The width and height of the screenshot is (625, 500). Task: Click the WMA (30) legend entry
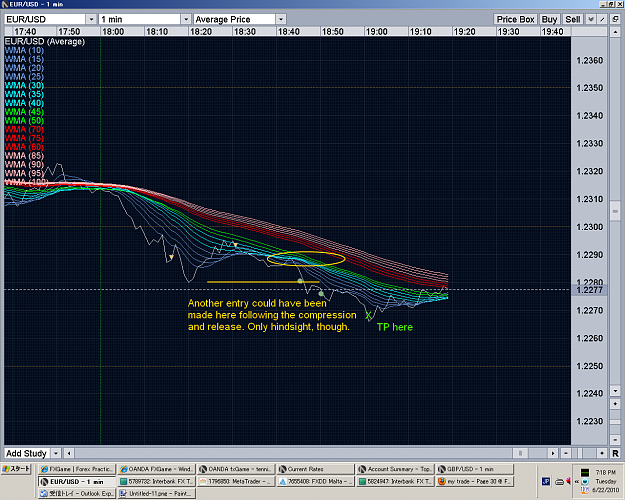[x=24, y=85]
